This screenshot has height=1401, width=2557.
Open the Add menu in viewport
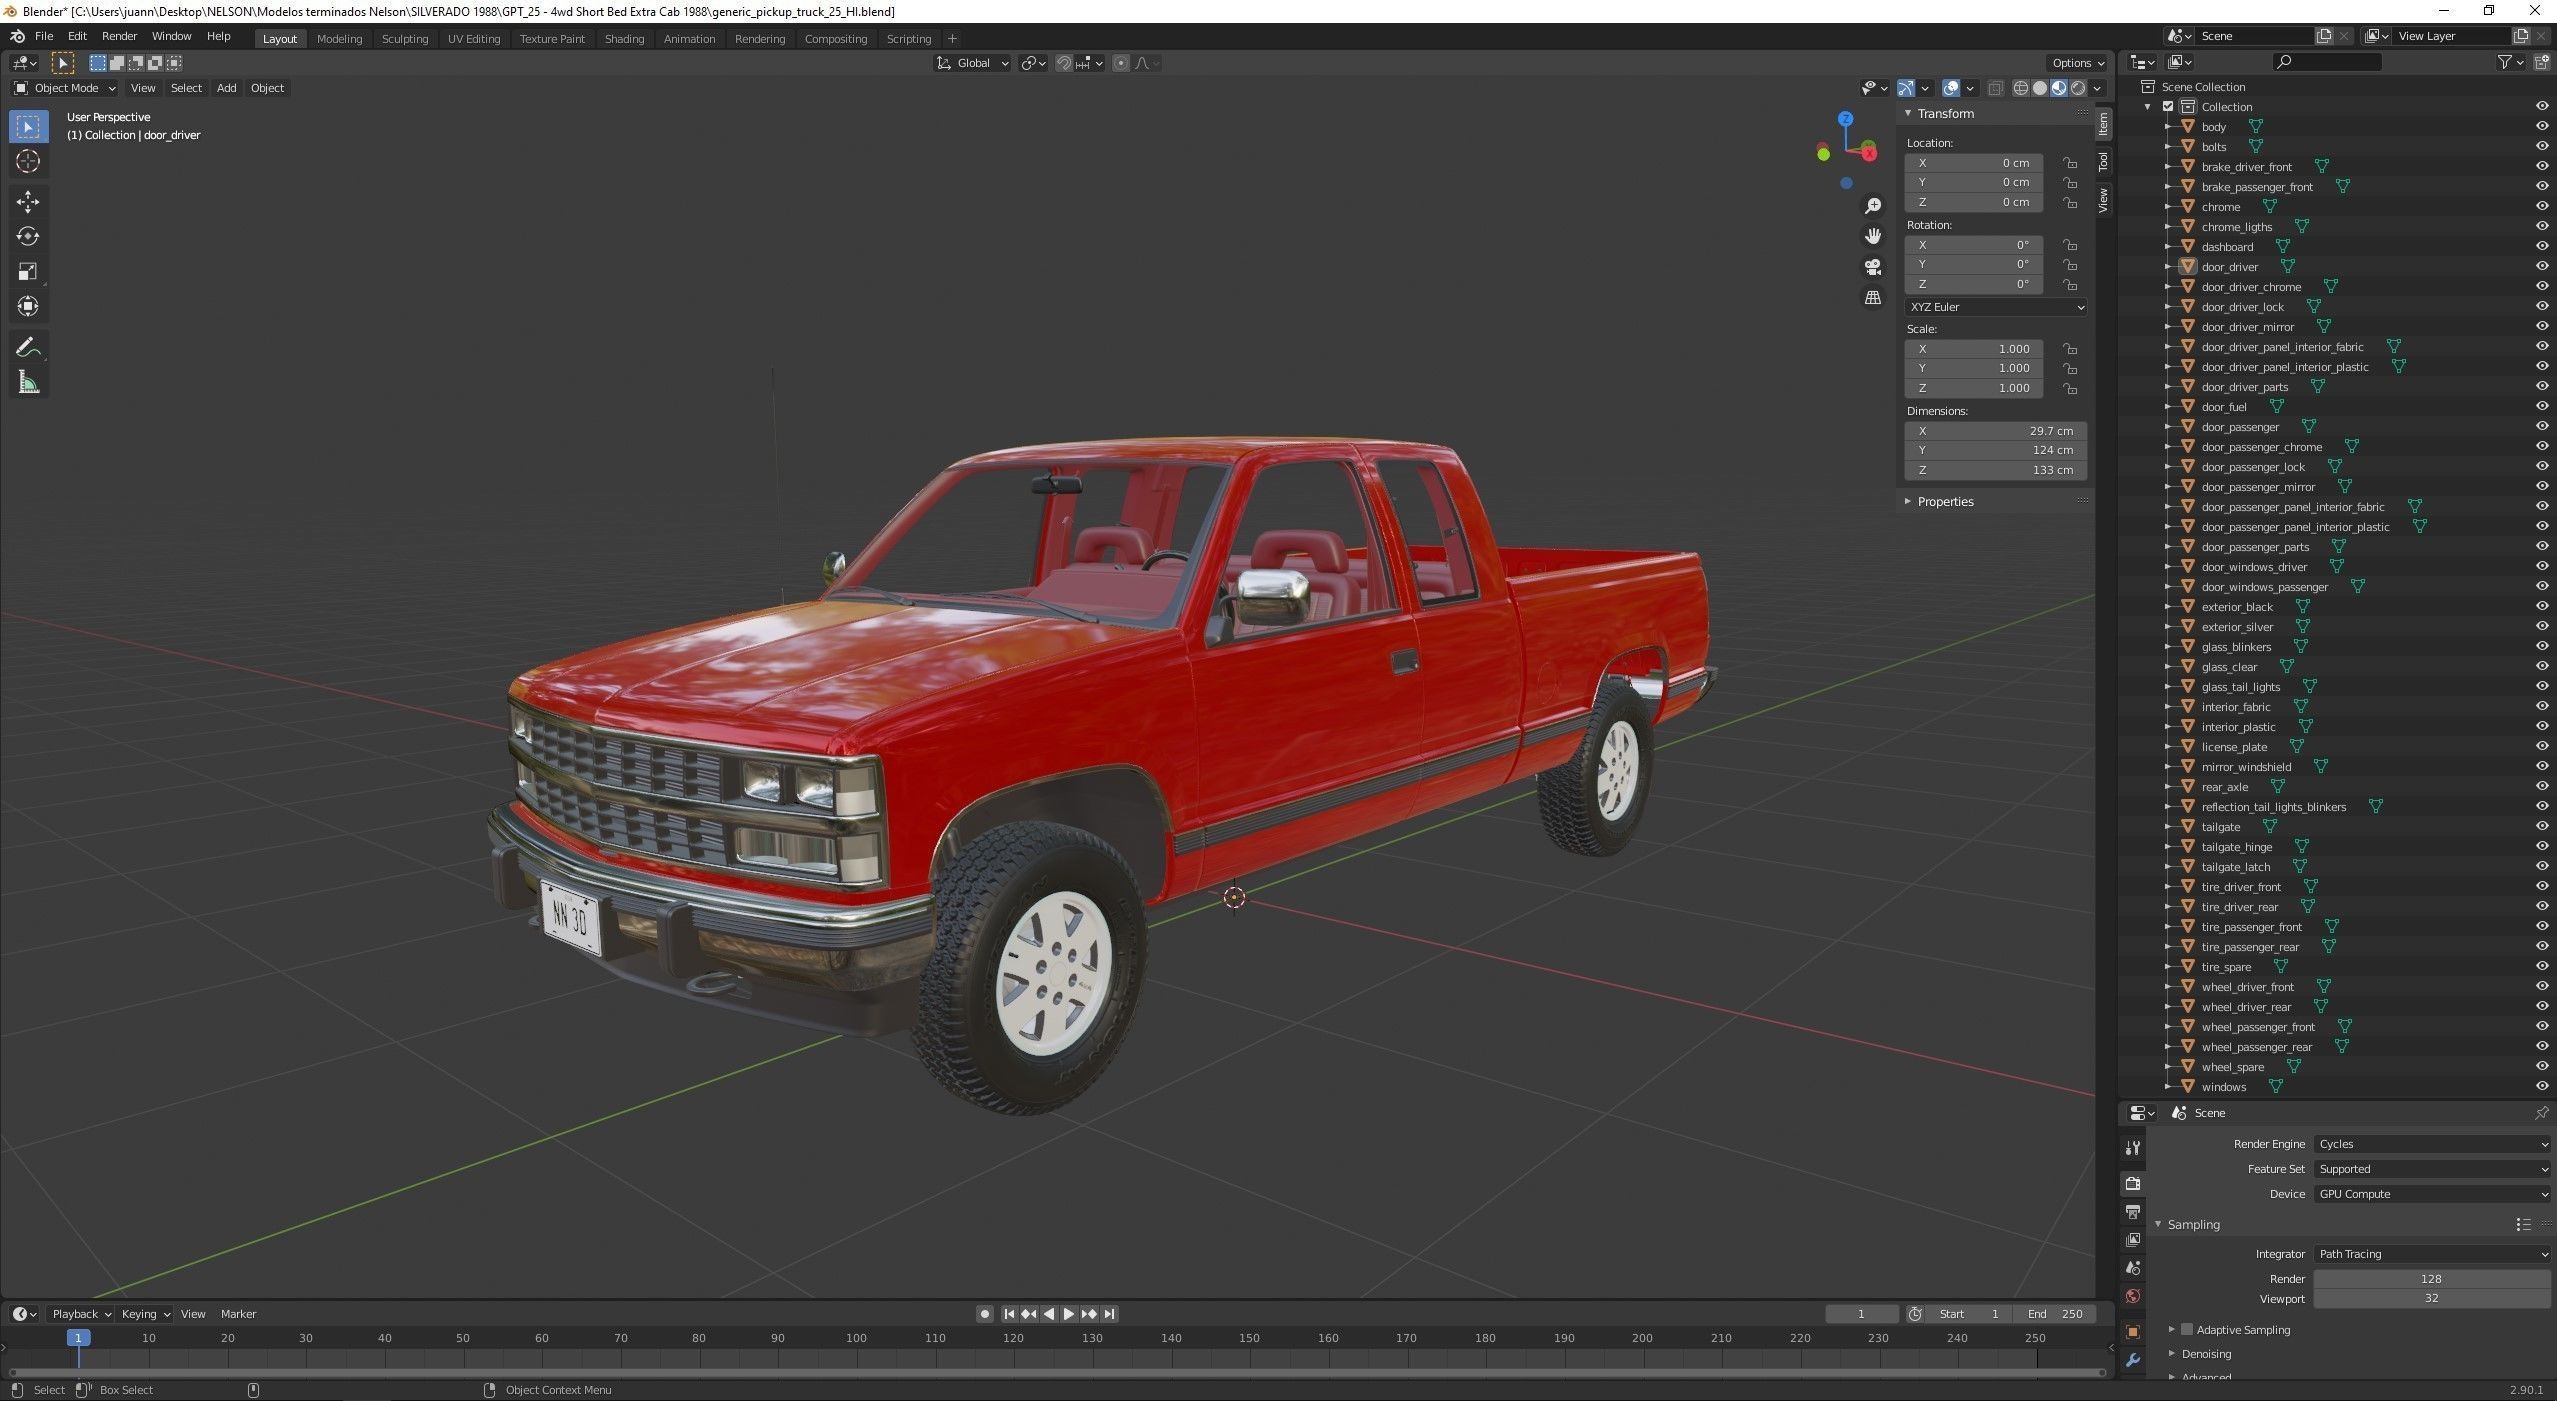click(x=227, y=88)
